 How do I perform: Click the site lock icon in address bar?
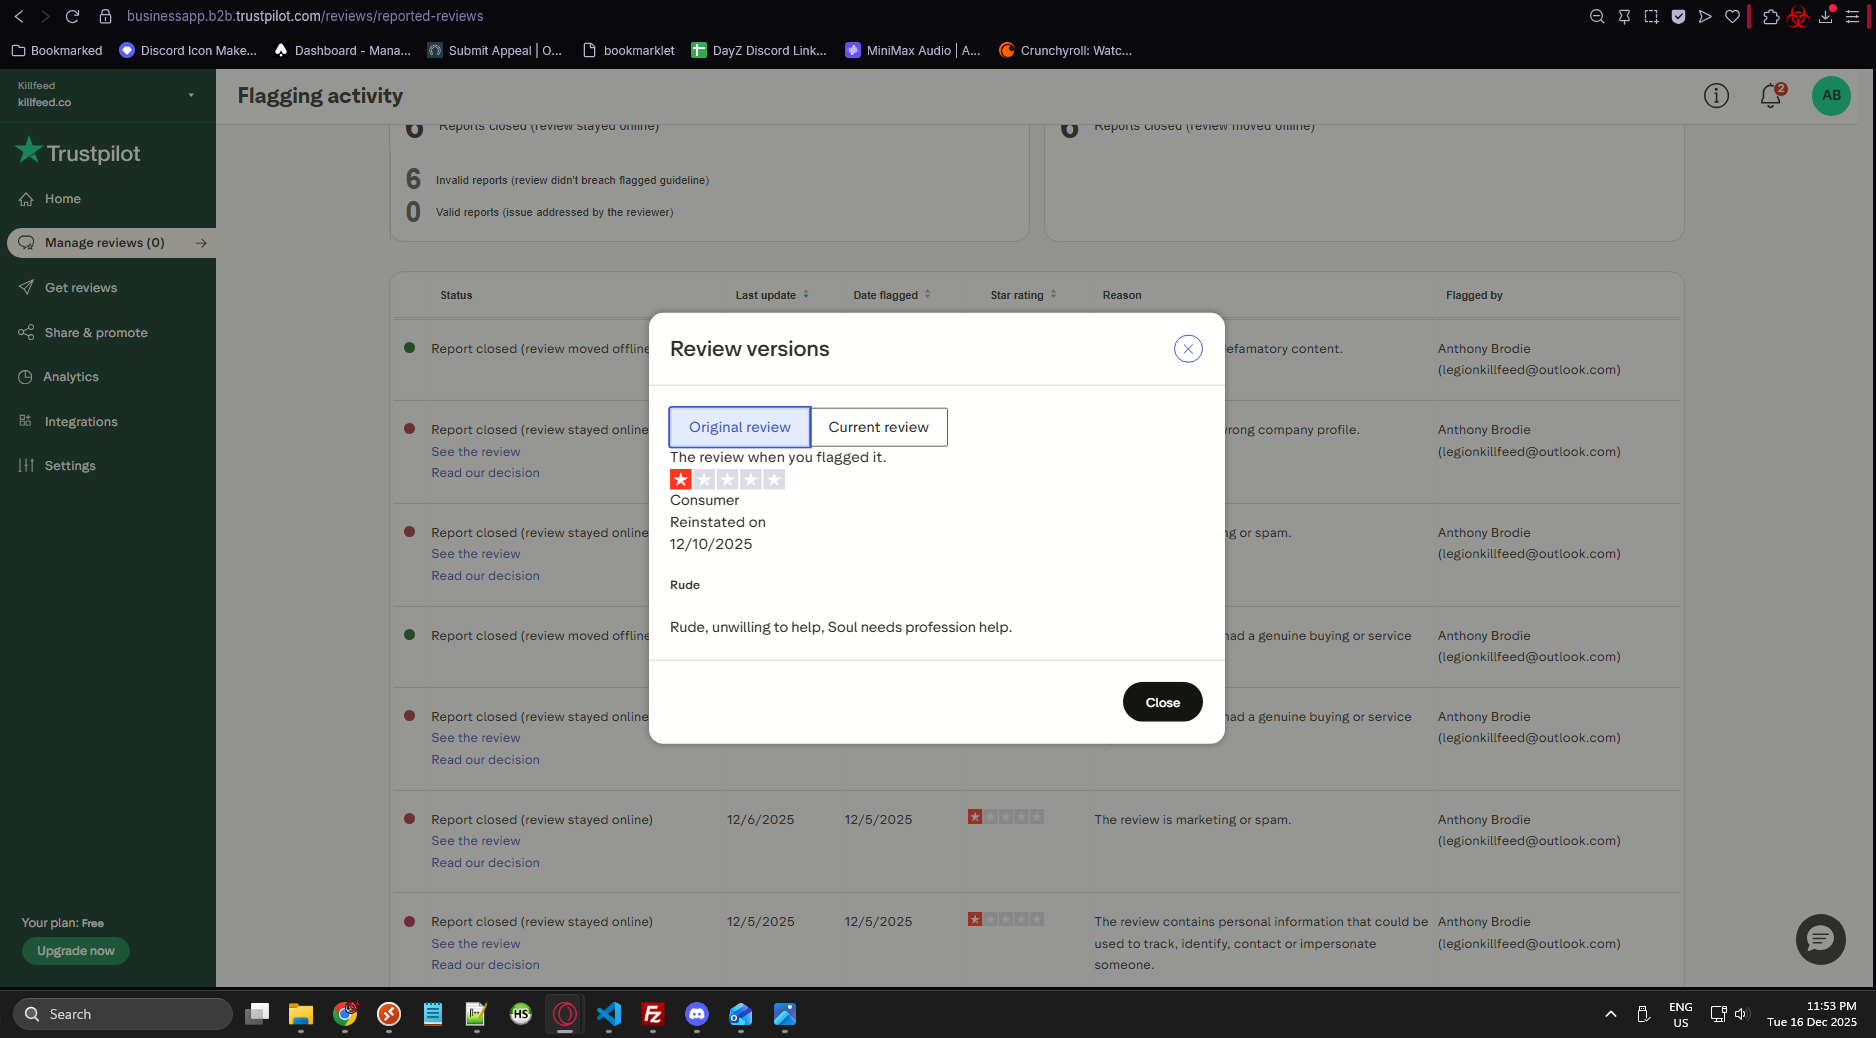point(105,16)
